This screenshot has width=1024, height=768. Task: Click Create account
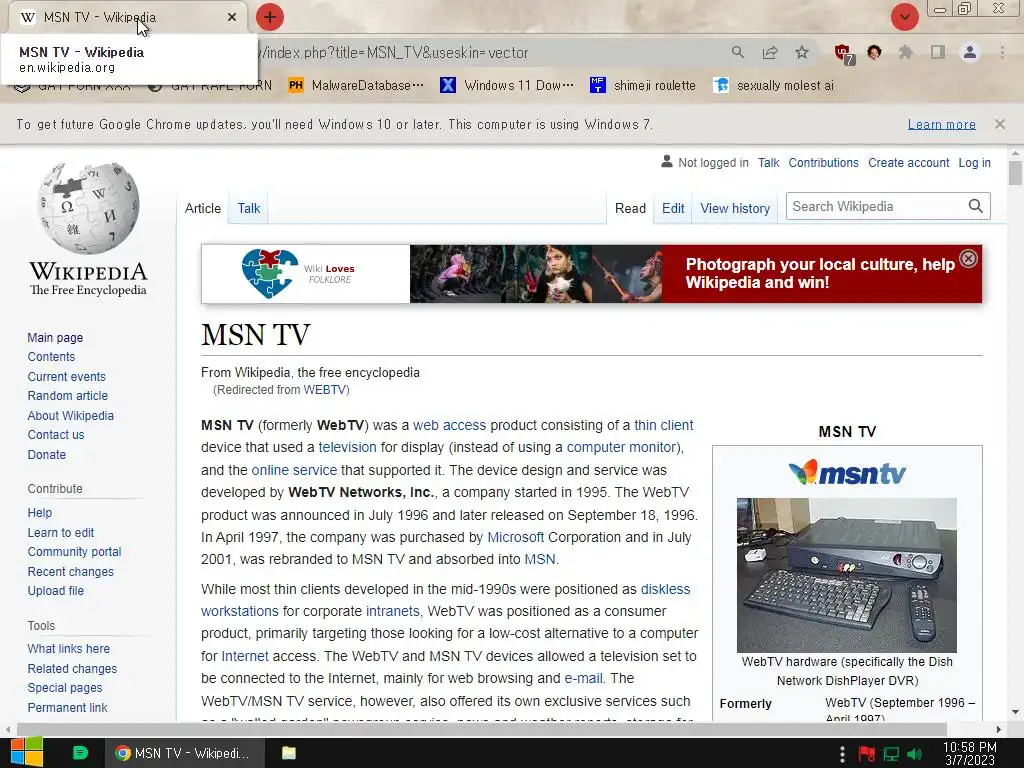click(x=908, y=163)
